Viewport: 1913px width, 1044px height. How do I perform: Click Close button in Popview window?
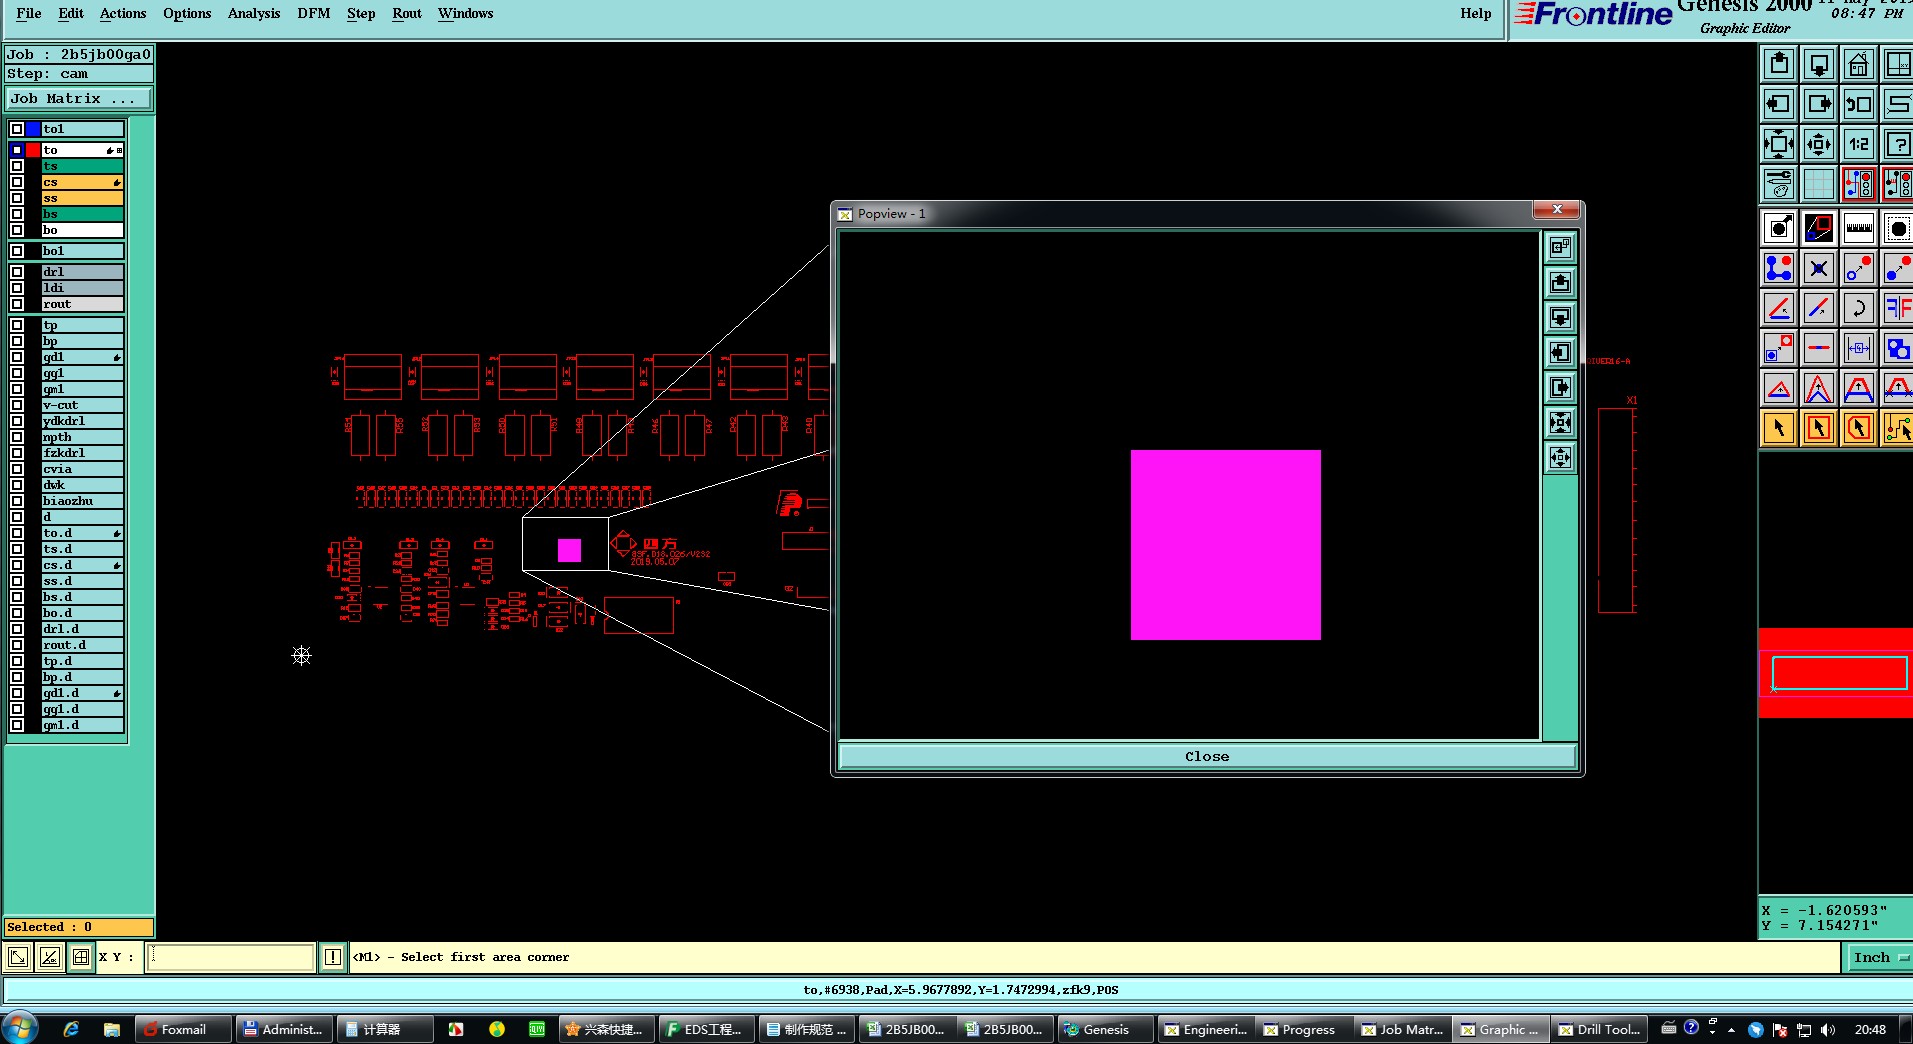pos(1207,757)
